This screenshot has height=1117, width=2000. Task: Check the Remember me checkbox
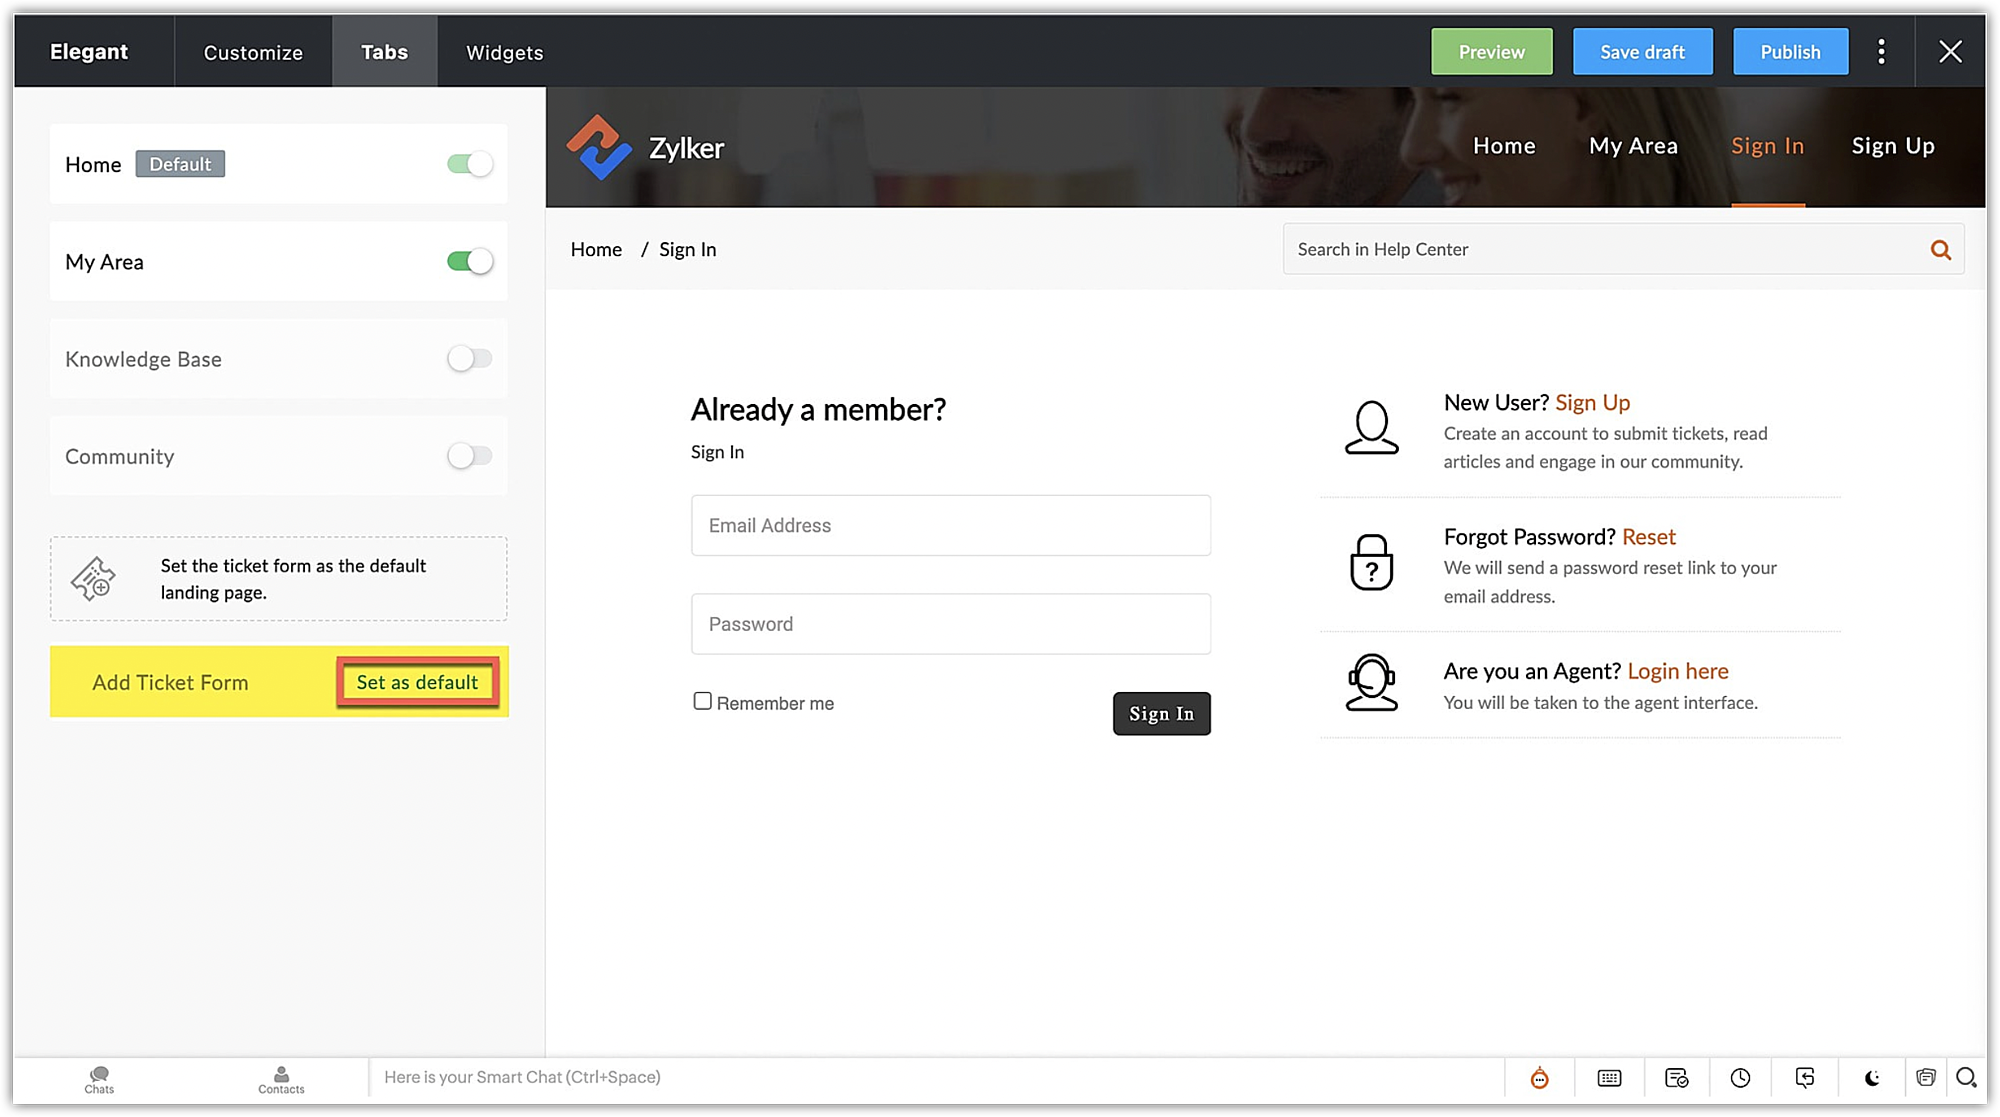(703, 702)
